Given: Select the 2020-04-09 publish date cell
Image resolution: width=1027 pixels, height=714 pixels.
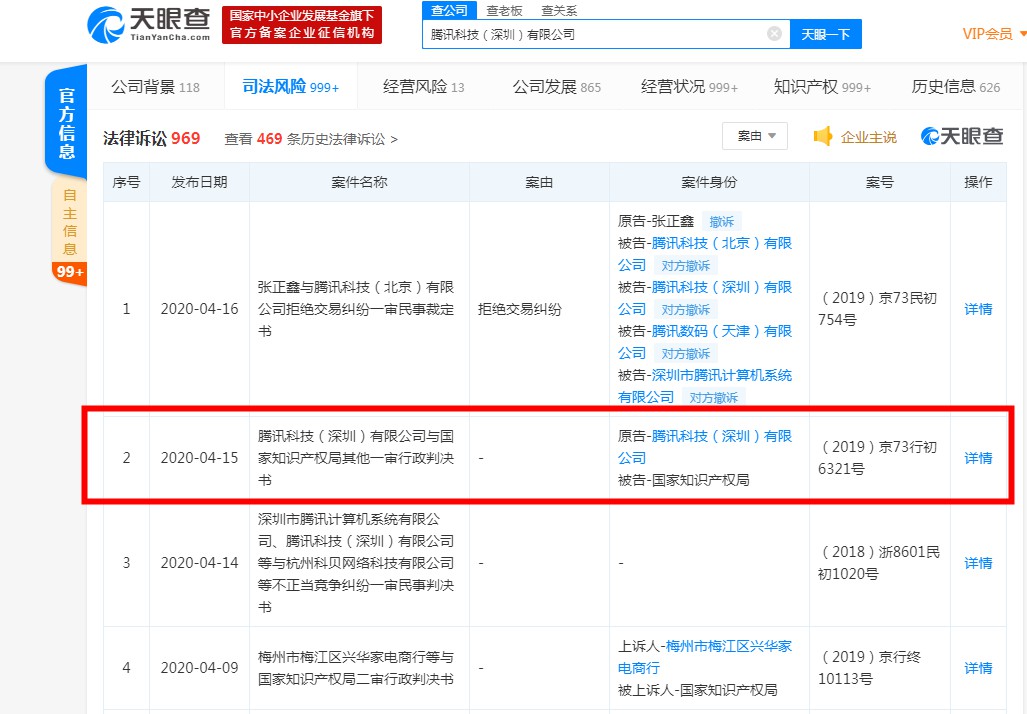Looking at the screenshot, I should 199,667.
